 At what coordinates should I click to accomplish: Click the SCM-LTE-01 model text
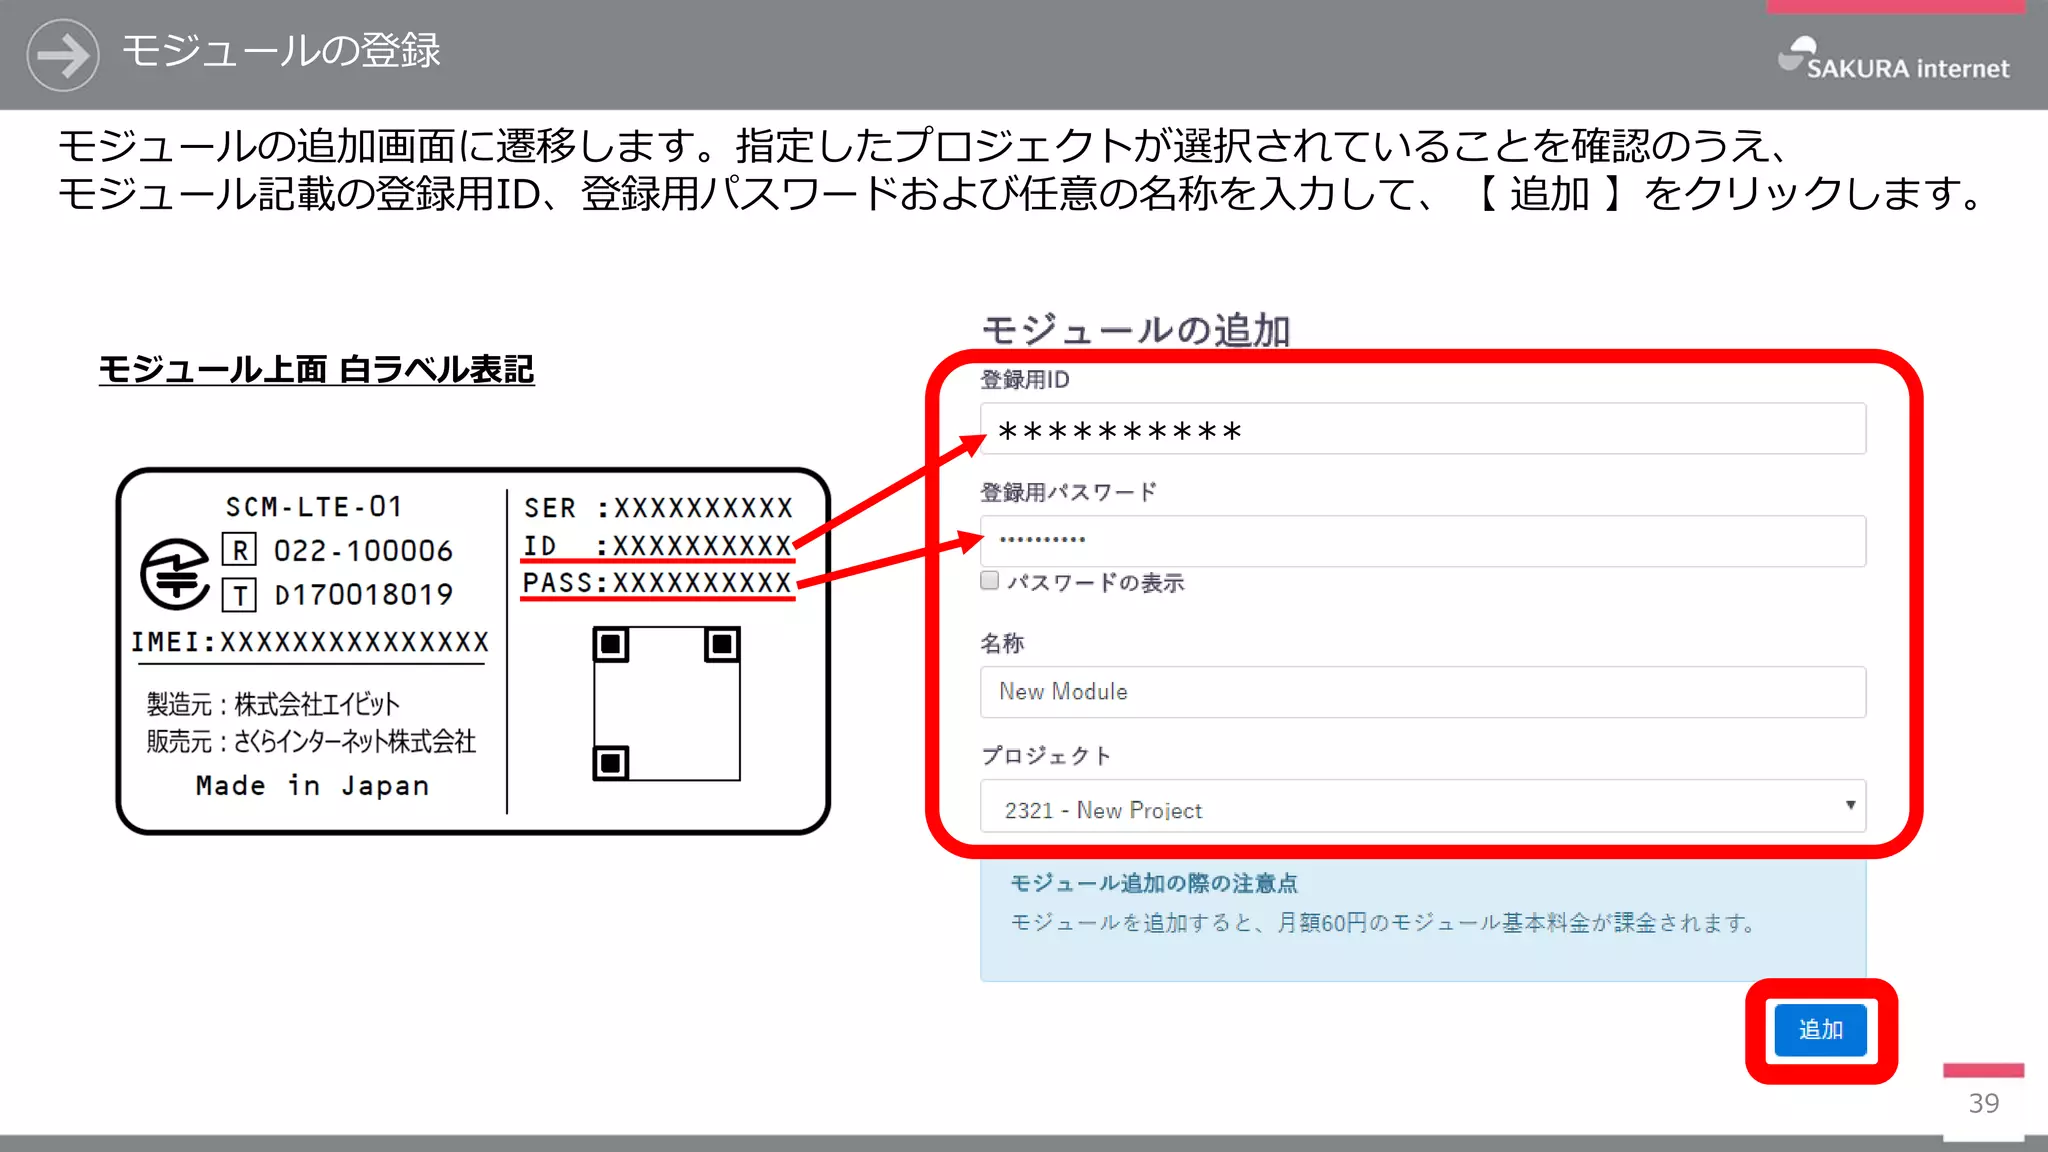pos(314,507)
